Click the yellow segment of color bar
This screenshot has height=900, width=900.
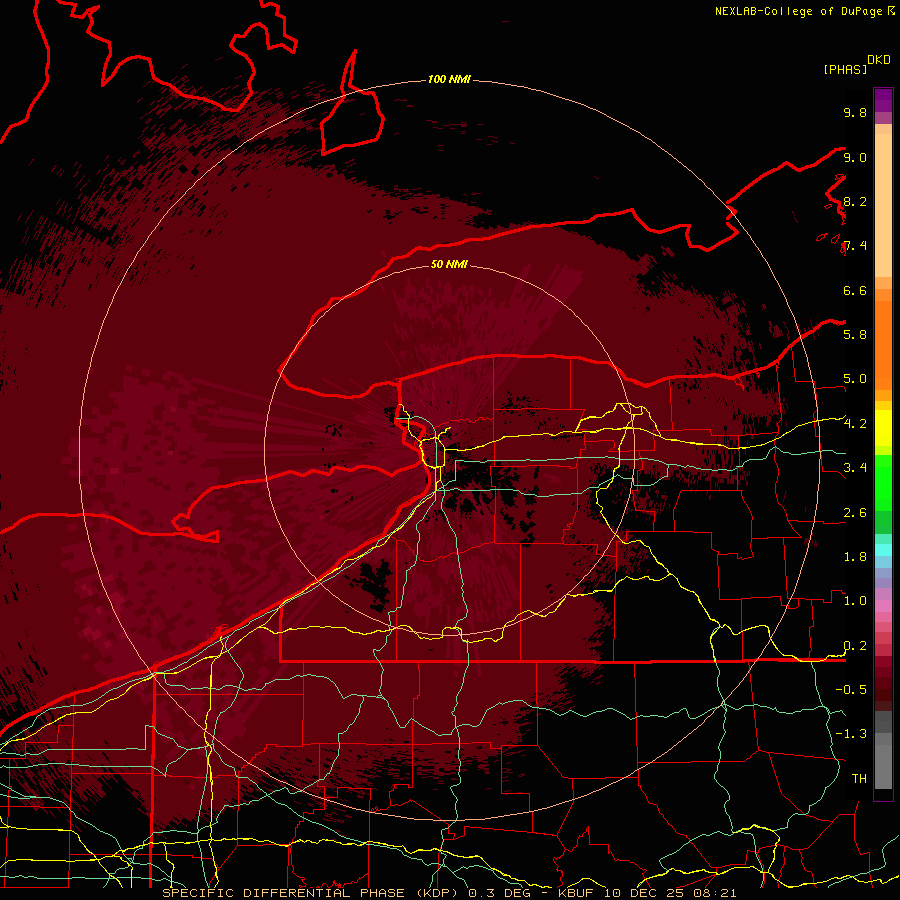coord(883,428)
